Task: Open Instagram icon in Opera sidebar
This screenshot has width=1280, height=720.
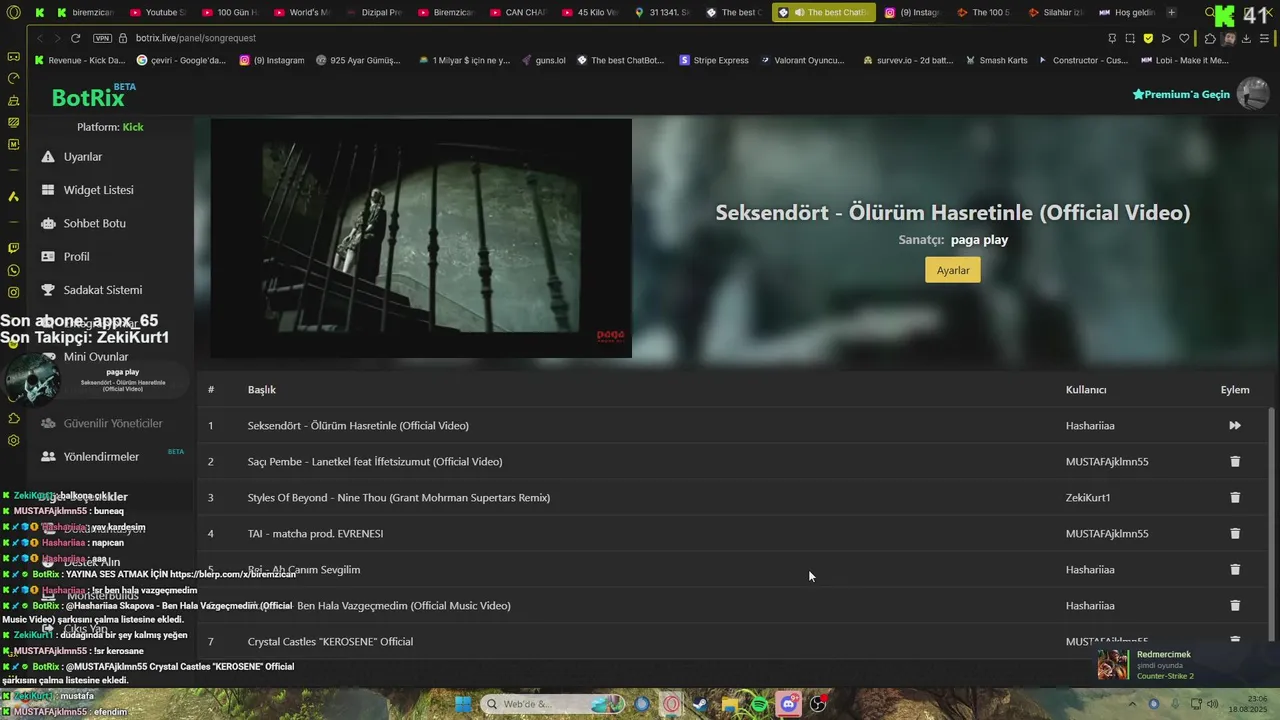Action: 13,292
